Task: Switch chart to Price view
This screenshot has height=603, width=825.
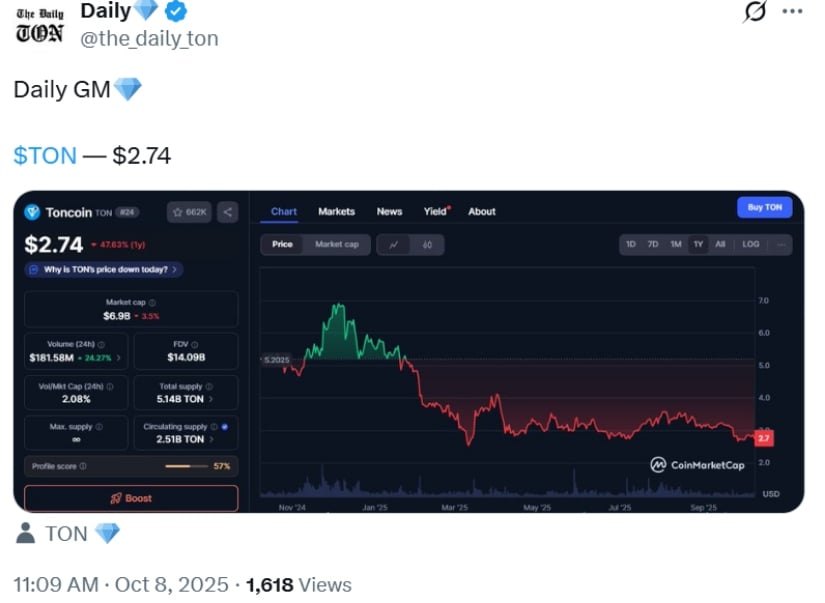Action: [x=282, y=244]
